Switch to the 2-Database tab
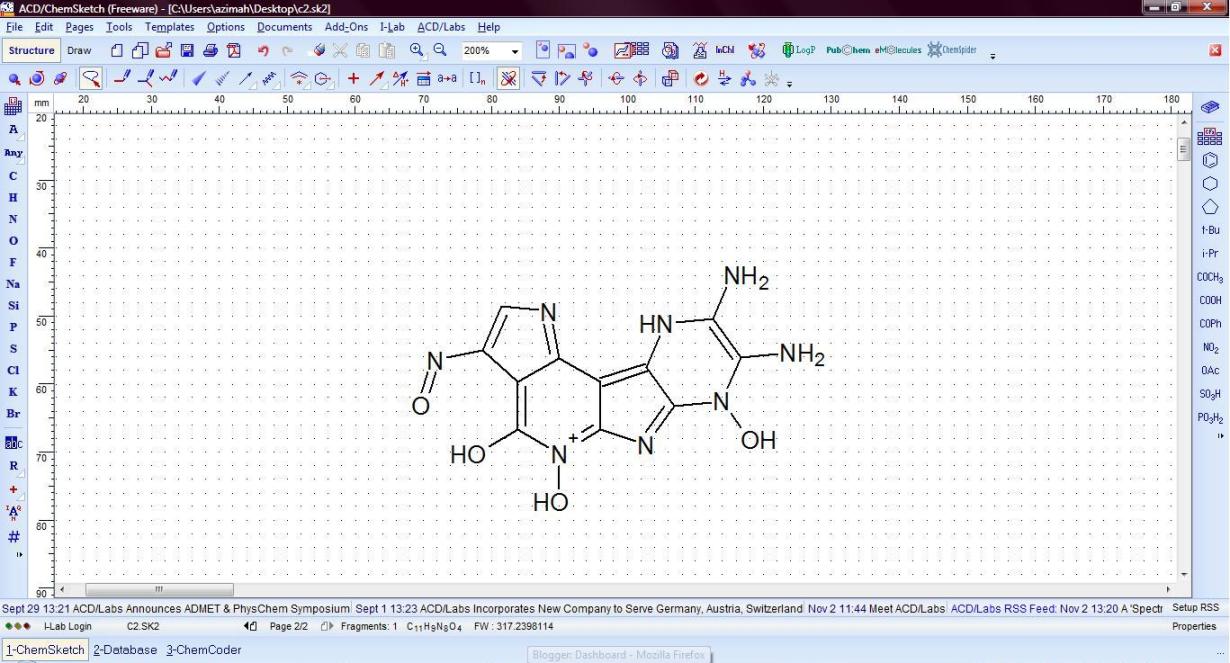The height and width of the screenshot is (663, 1230). [x=125, y=650]
